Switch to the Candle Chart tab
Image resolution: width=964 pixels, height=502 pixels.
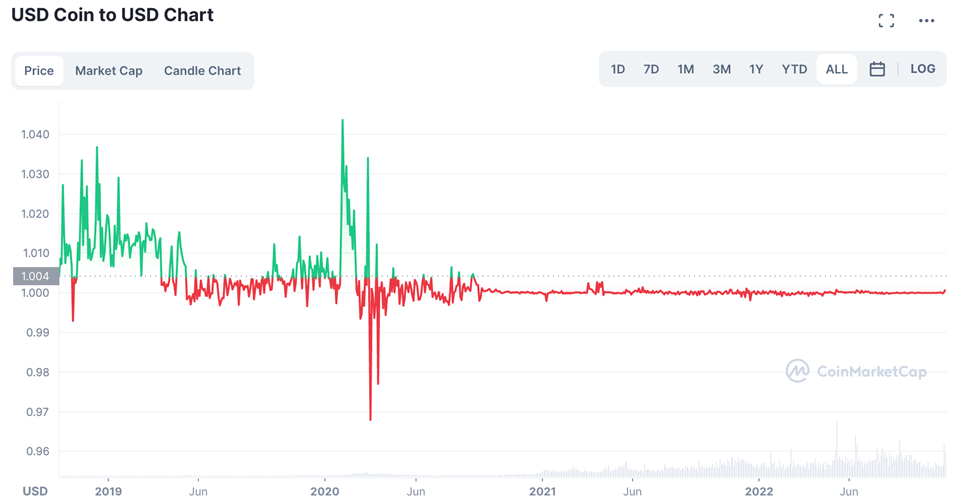pyautogui.click(x=202, y=71)
